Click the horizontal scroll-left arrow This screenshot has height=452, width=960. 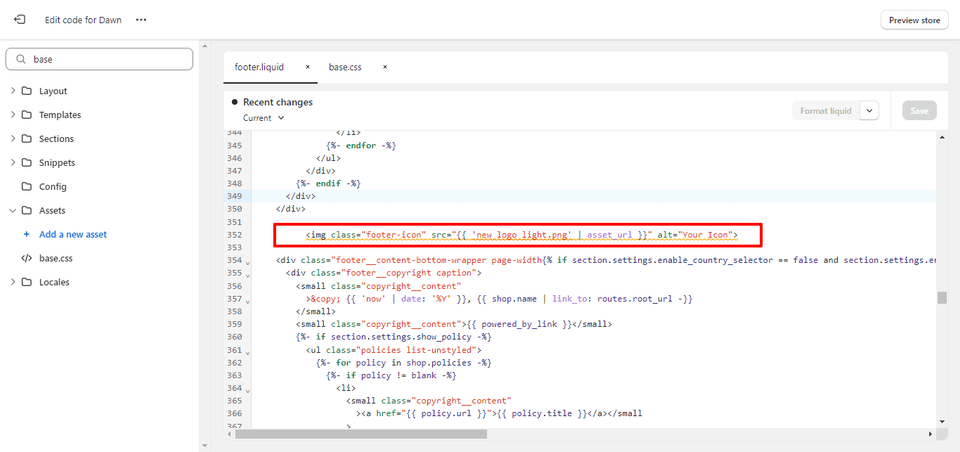(x=230, y=434)
